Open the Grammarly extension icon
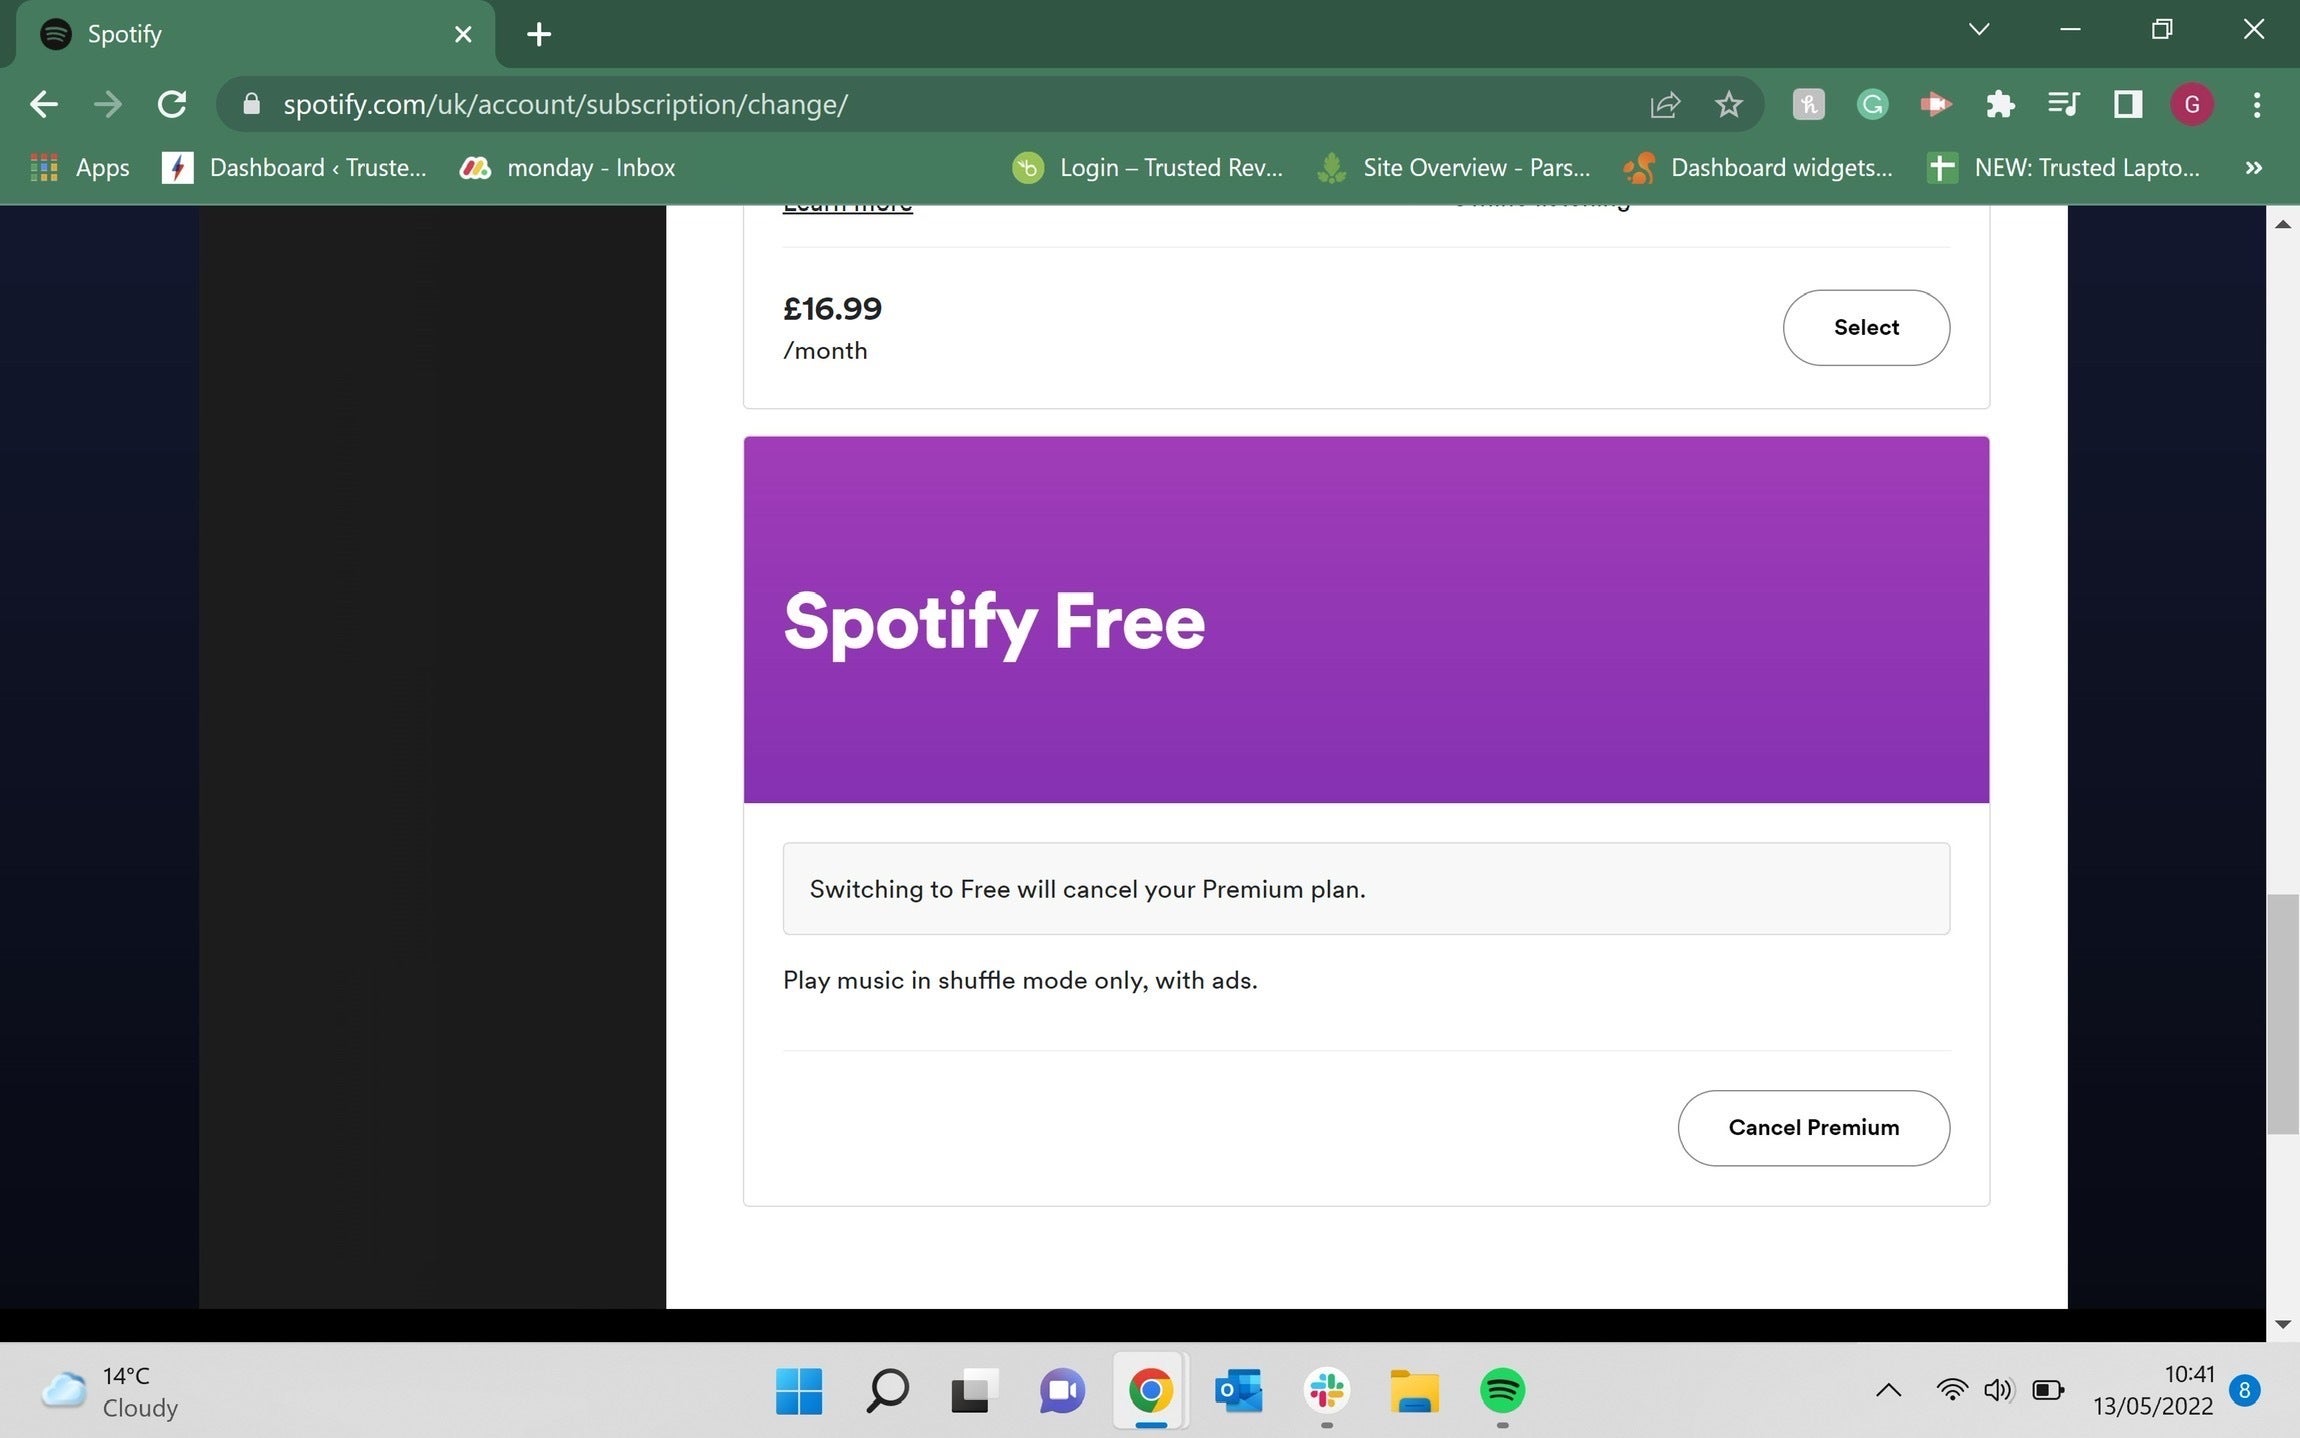 click(1872, 104)
